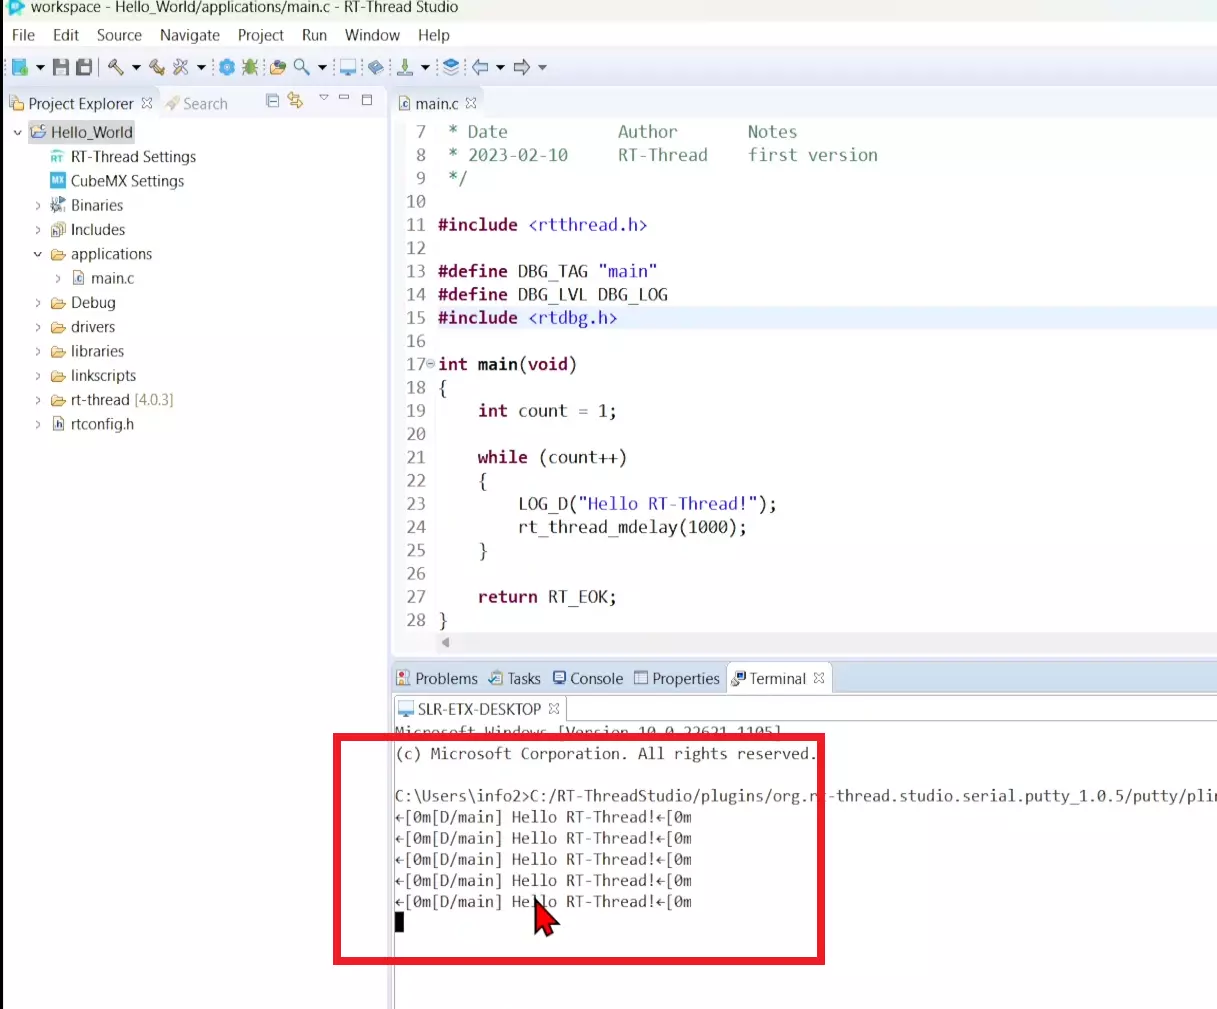Close the Terminal view tab
The height and width of the screenshot is (1009, 1217).
point(819,678)
